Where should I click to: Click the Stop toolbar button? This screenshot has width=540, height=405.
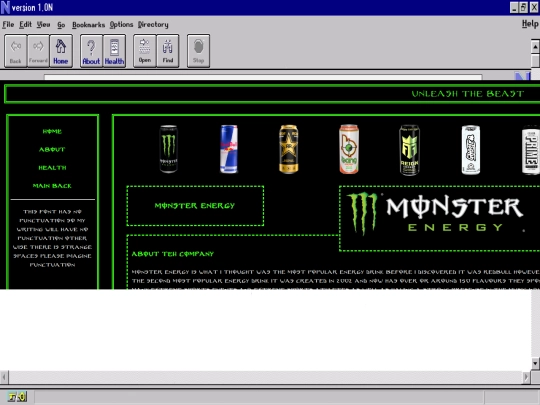(x=198, y=51)
